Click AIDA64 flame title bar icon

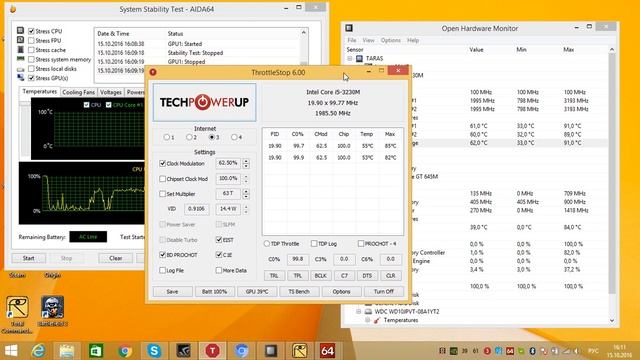[12, 9]
